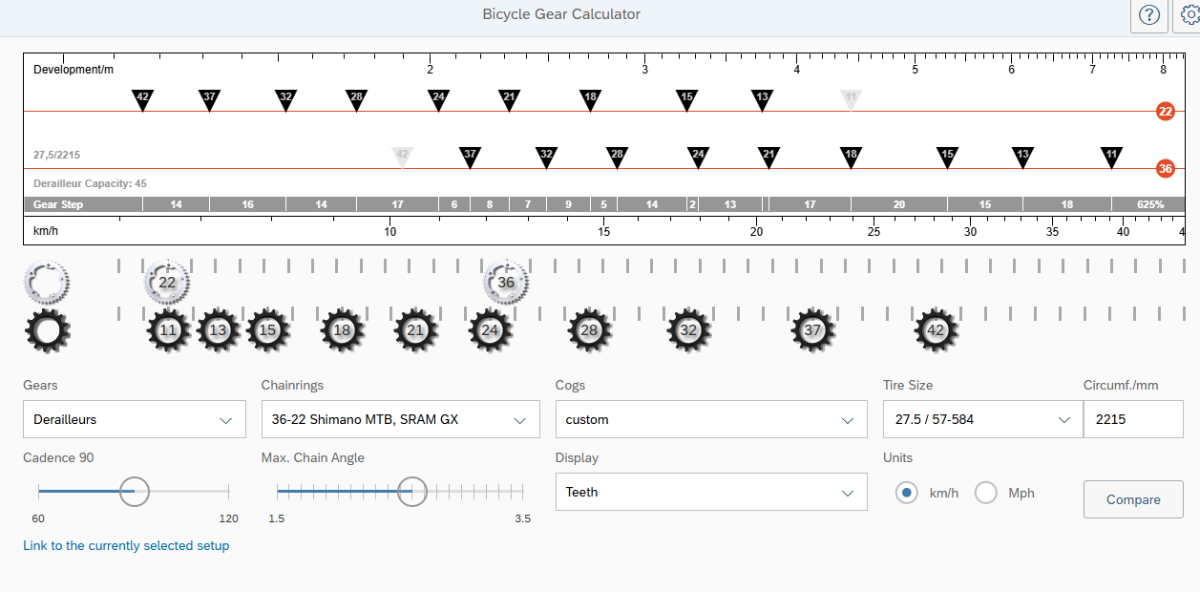Click the 42-tooth cog sprocket

point(936,330)
